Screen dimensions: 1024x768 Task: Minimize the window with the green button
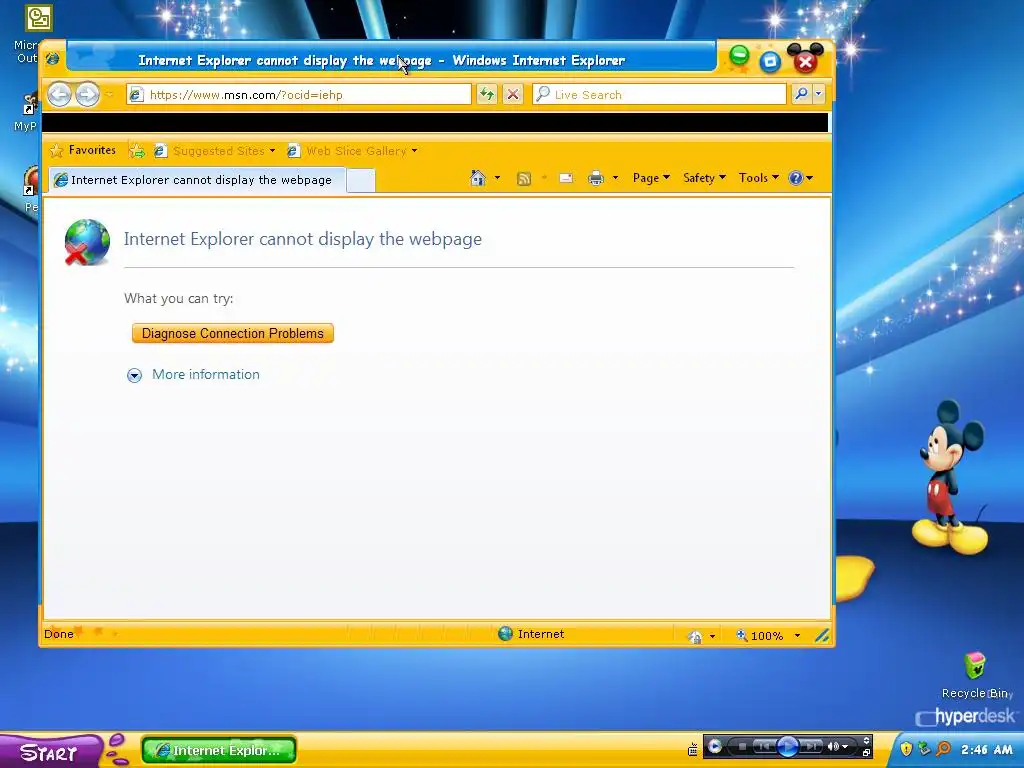pos(739,57)
